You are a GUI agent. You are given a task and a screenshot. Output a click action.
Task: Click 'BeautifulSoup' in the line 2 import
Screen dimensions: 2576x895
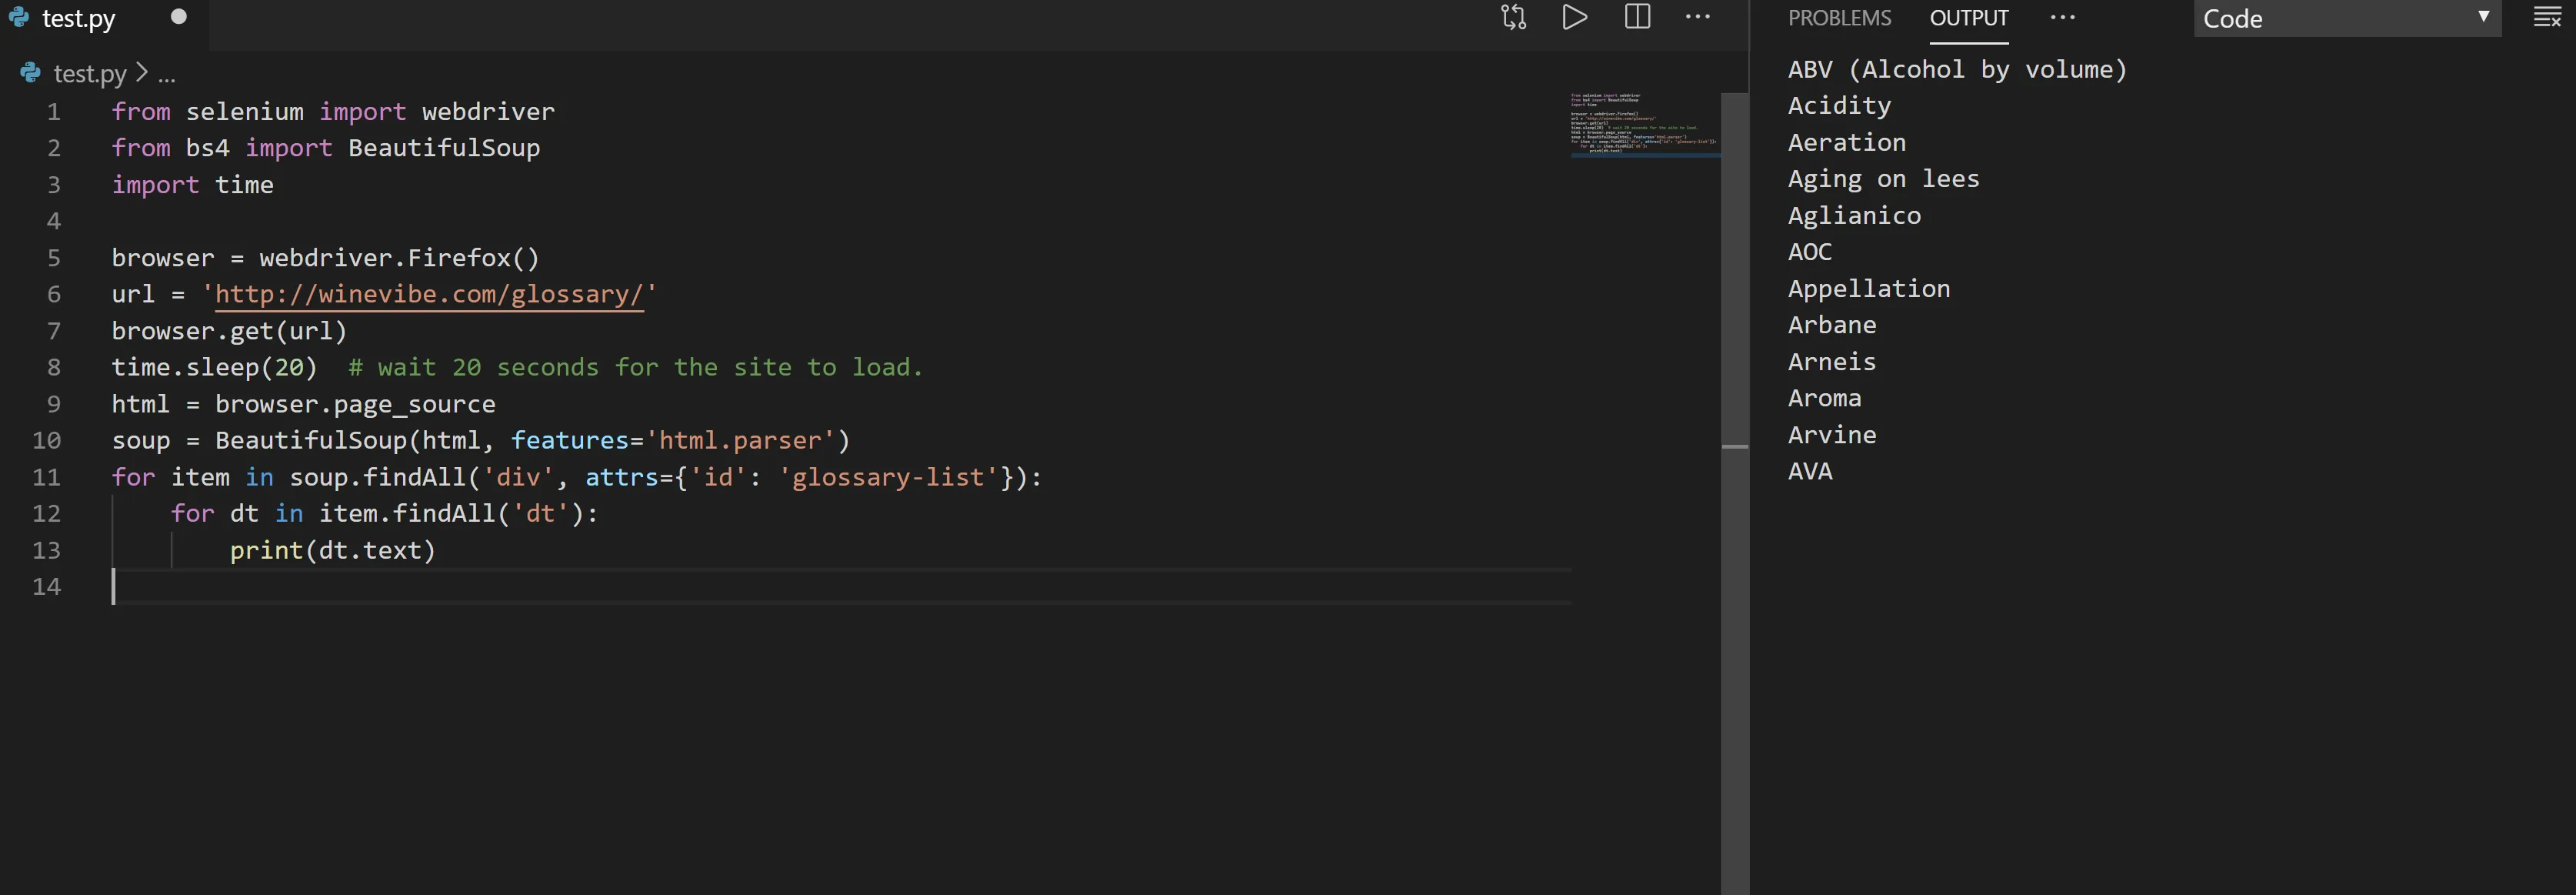click(444, 148)
